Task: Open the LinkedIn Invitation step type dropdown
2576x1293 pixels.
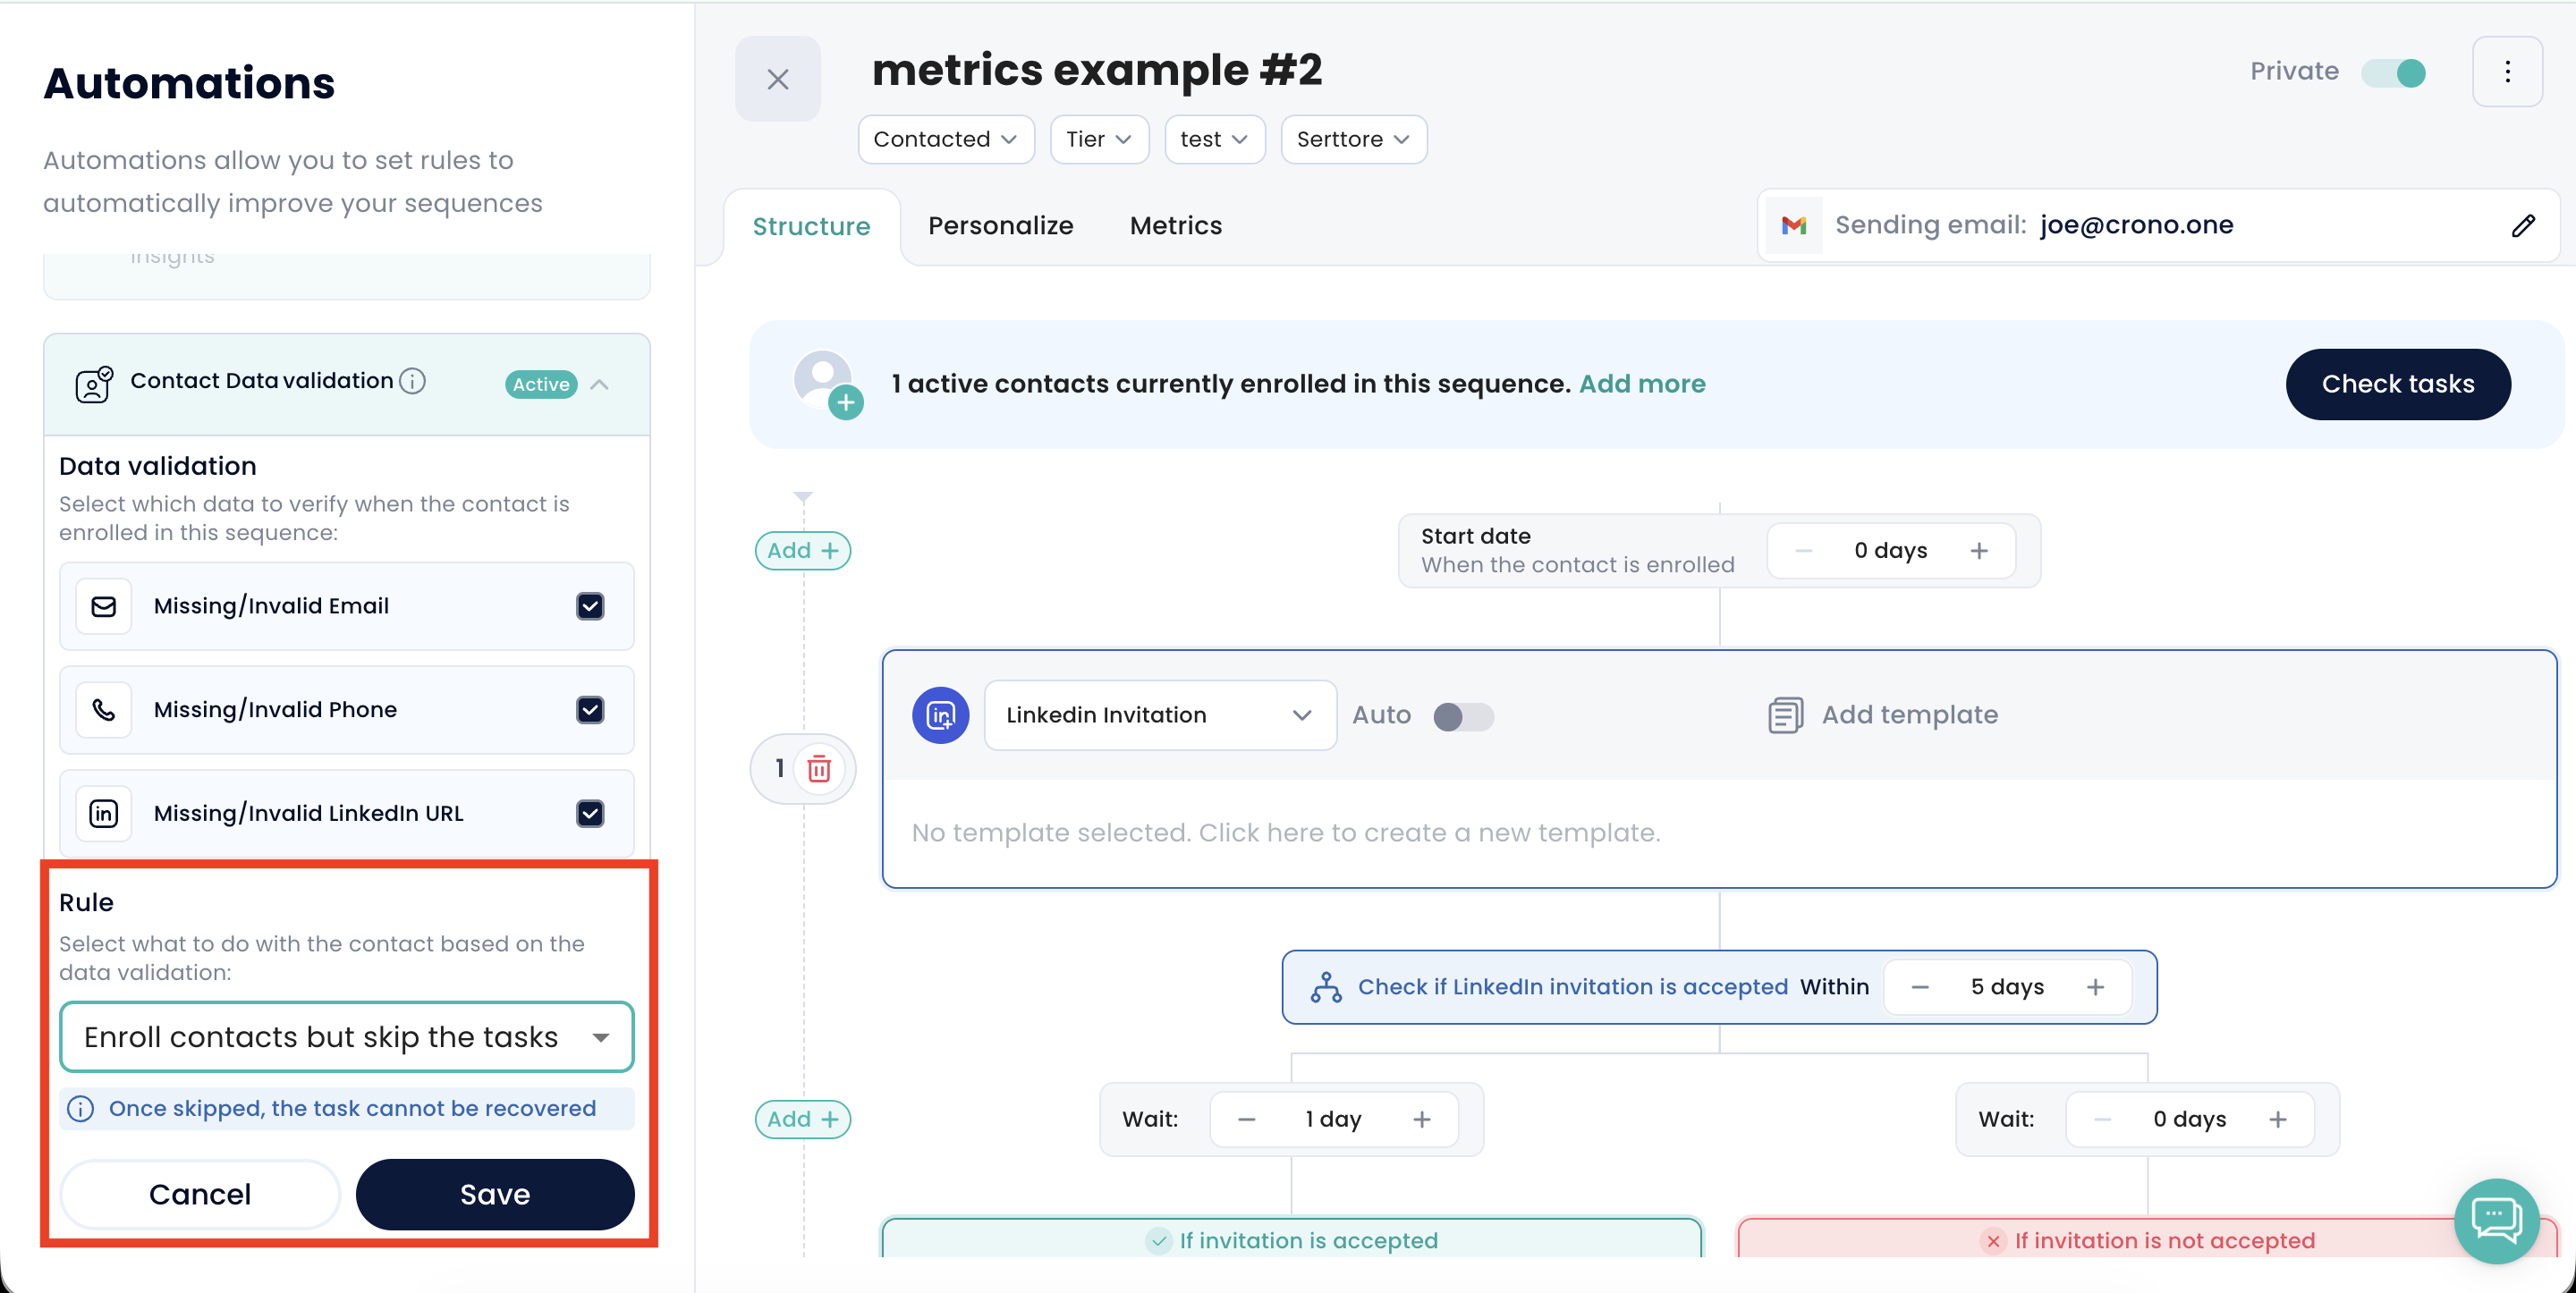Action: 1159,715
